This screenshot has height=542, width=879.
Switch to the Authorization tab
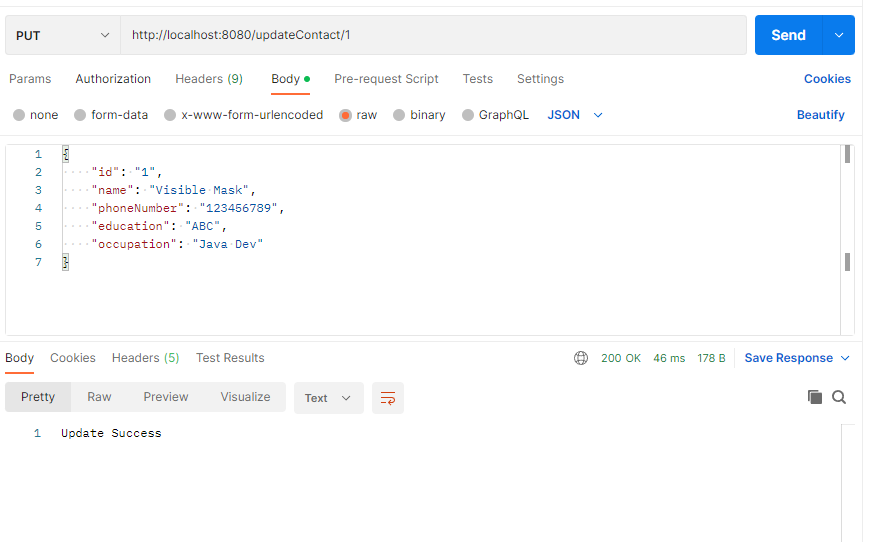coord(113,79)
